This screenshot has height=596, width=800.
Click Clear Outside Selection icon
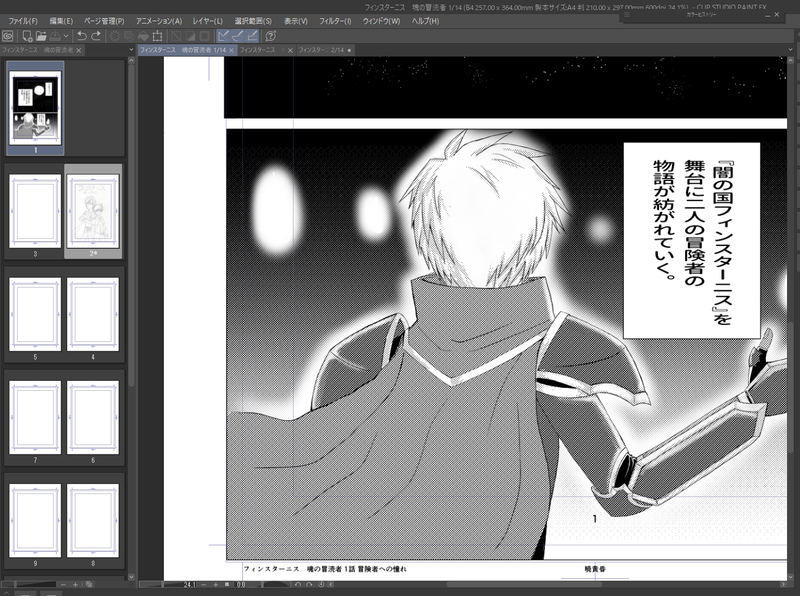point(129,36)
